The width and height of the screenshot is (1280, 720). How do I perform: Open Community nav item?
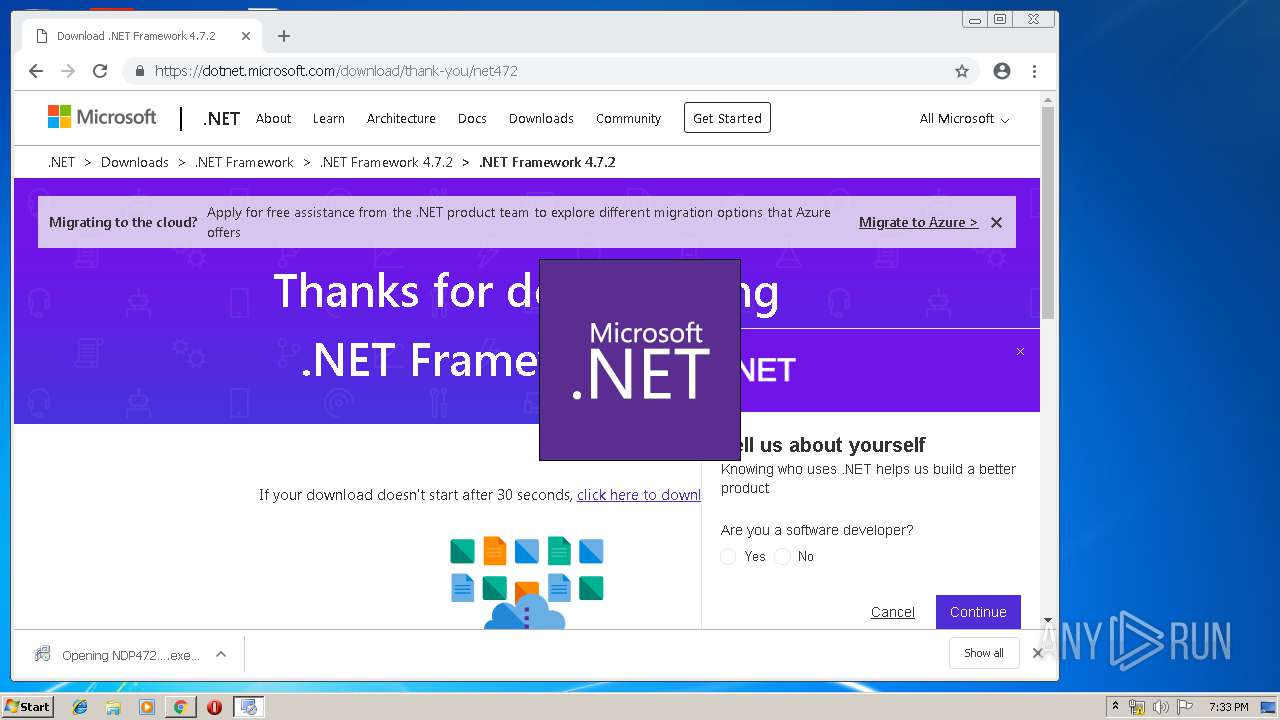(628, 118)
